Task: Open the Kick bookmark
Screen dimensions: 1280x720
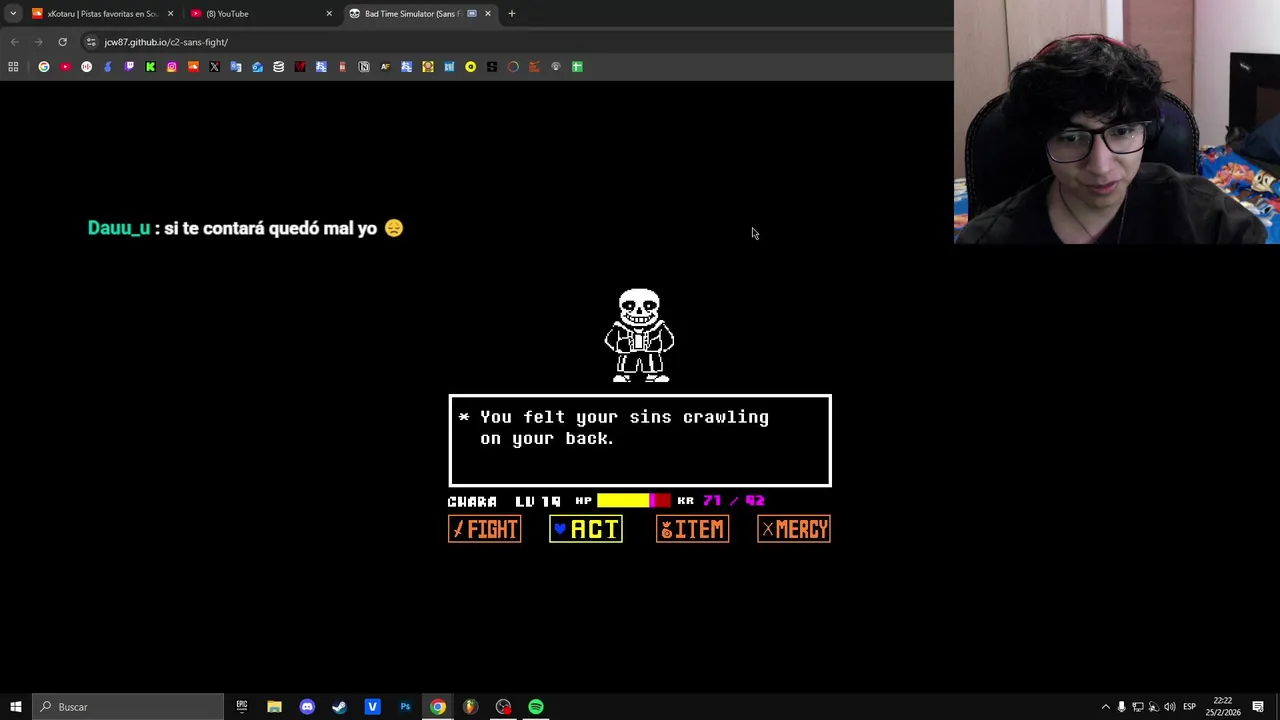Action: pos(150,67)
